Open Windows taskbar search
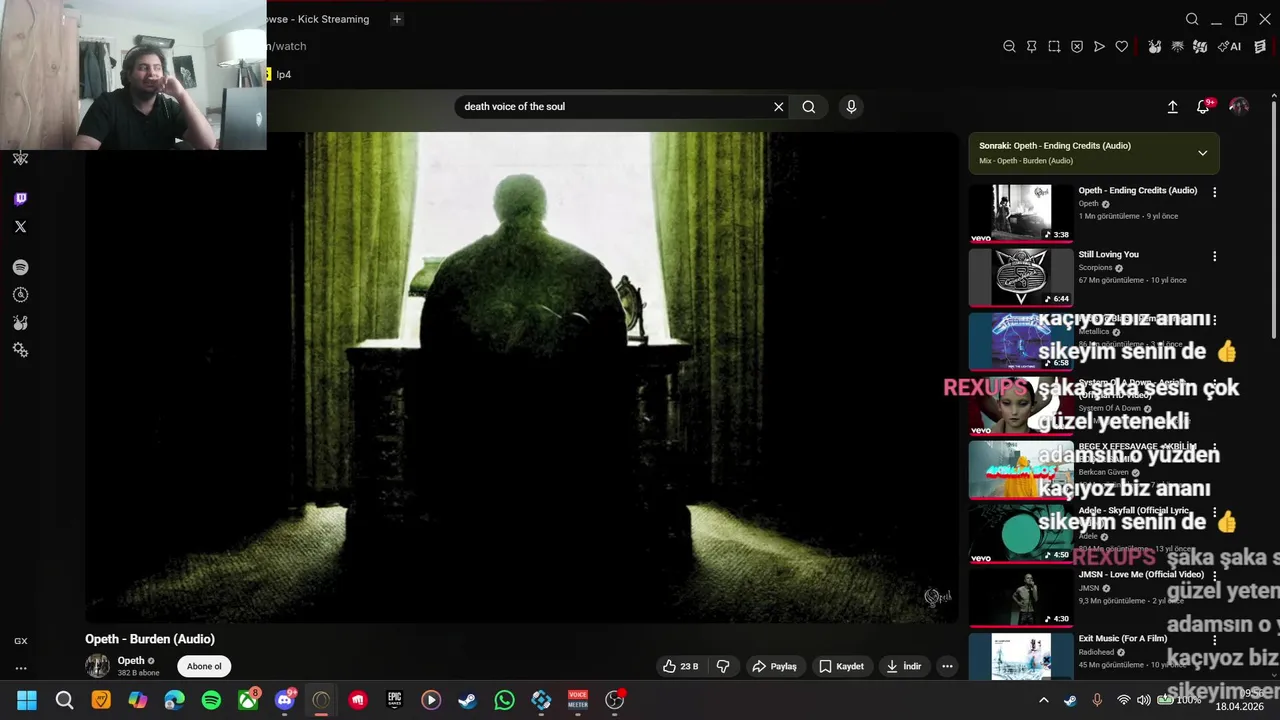Viewport: 1280px width, 720px height. click(64, 700)
